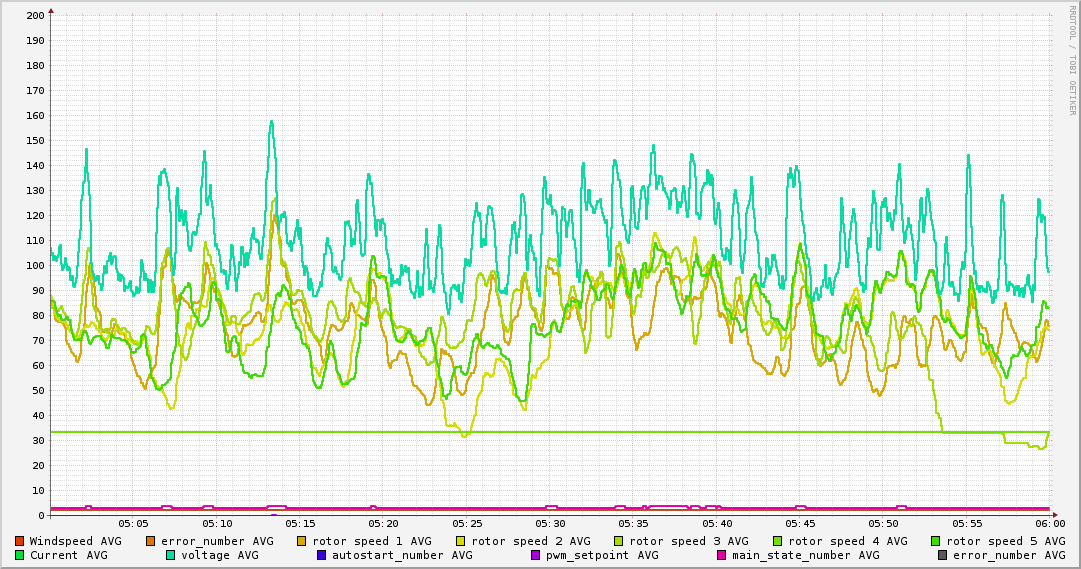
Task: Click the teal voltage AVG legend swatch
Action: 171,555
